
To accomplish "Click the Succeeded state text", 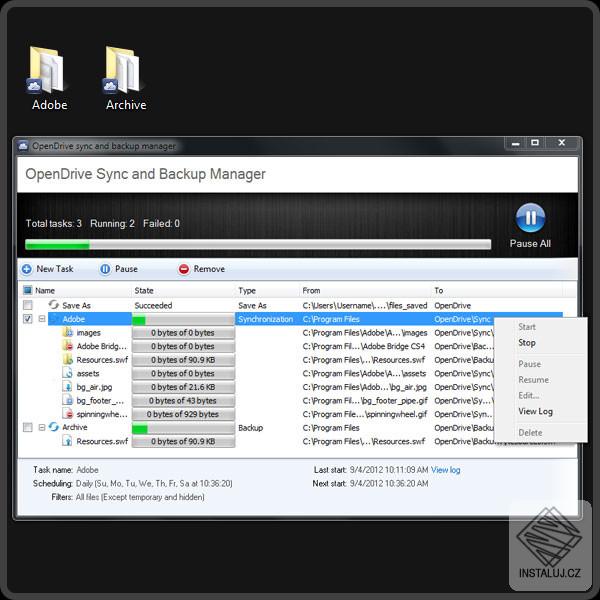I will tap(153, 305).
